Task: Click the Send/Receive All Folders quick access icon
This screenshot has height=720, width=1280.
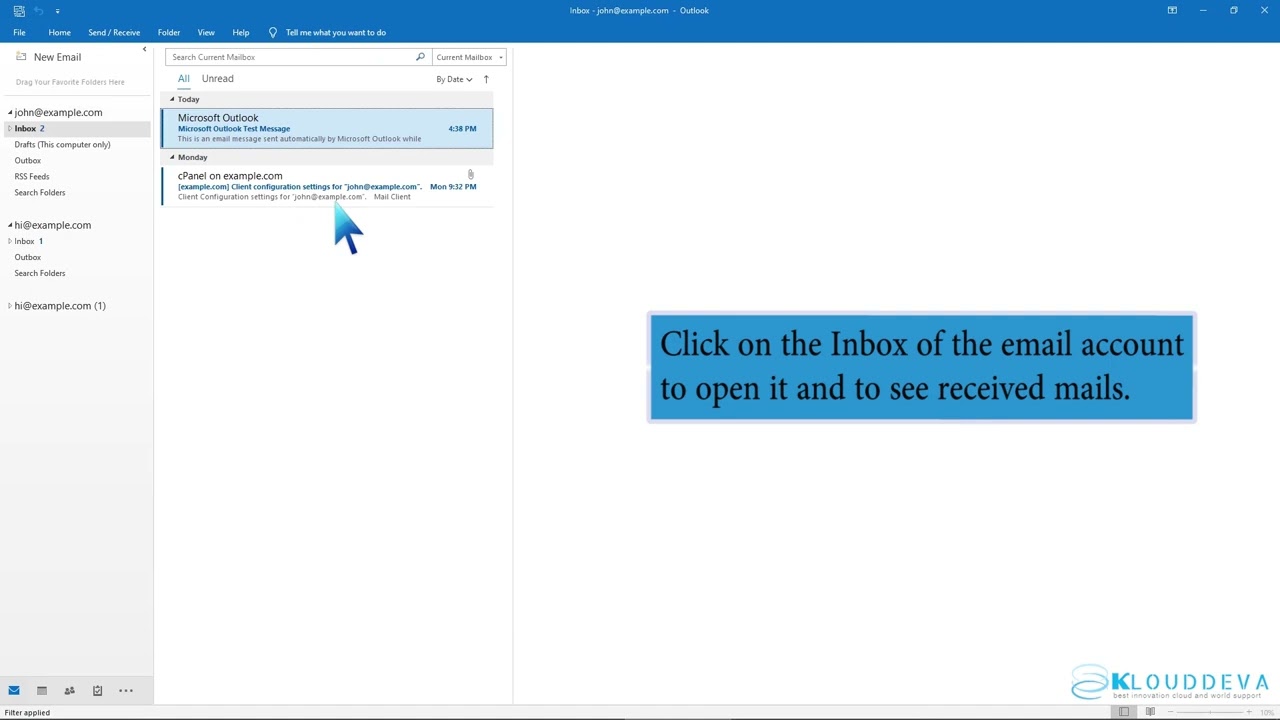Action: tap(19, 10)
